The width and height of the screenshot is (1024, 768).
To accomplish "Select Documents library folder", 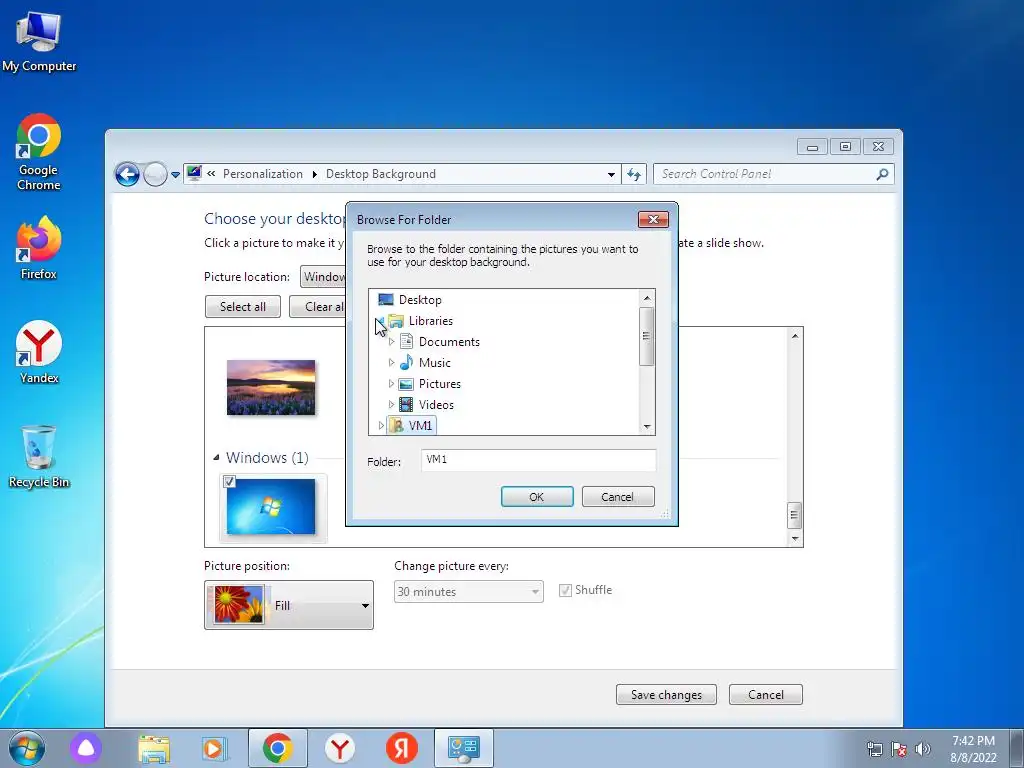I will coord(449,342).
